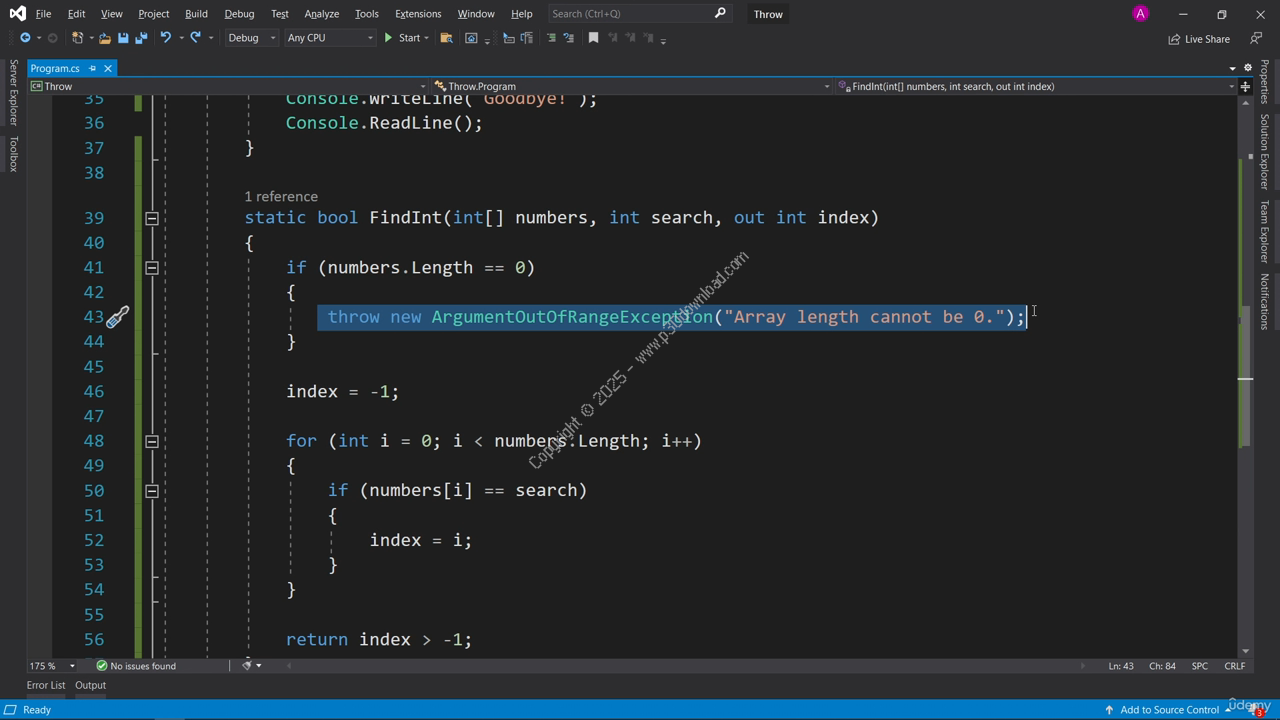The height and width of the screenshot is (720, 1280).
Task: Open the Server Explorer side tab
Action: (x=13, y=92)
